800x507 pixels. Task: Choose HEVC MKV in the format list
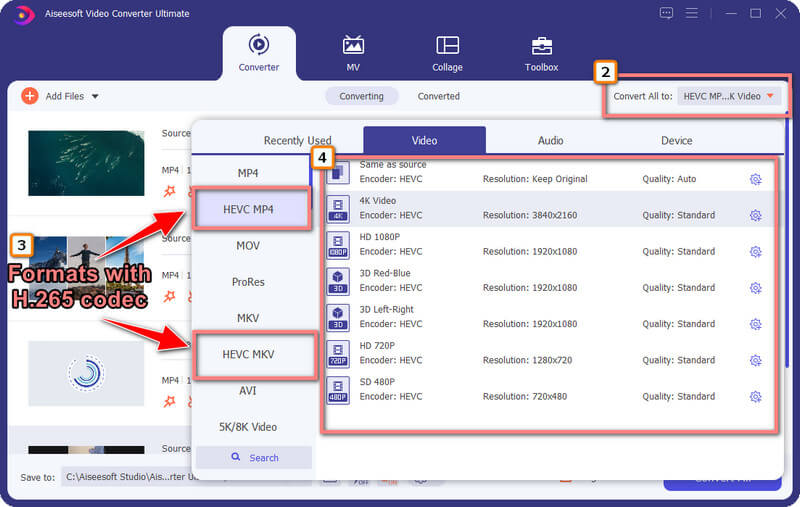(x=248, y=354)
